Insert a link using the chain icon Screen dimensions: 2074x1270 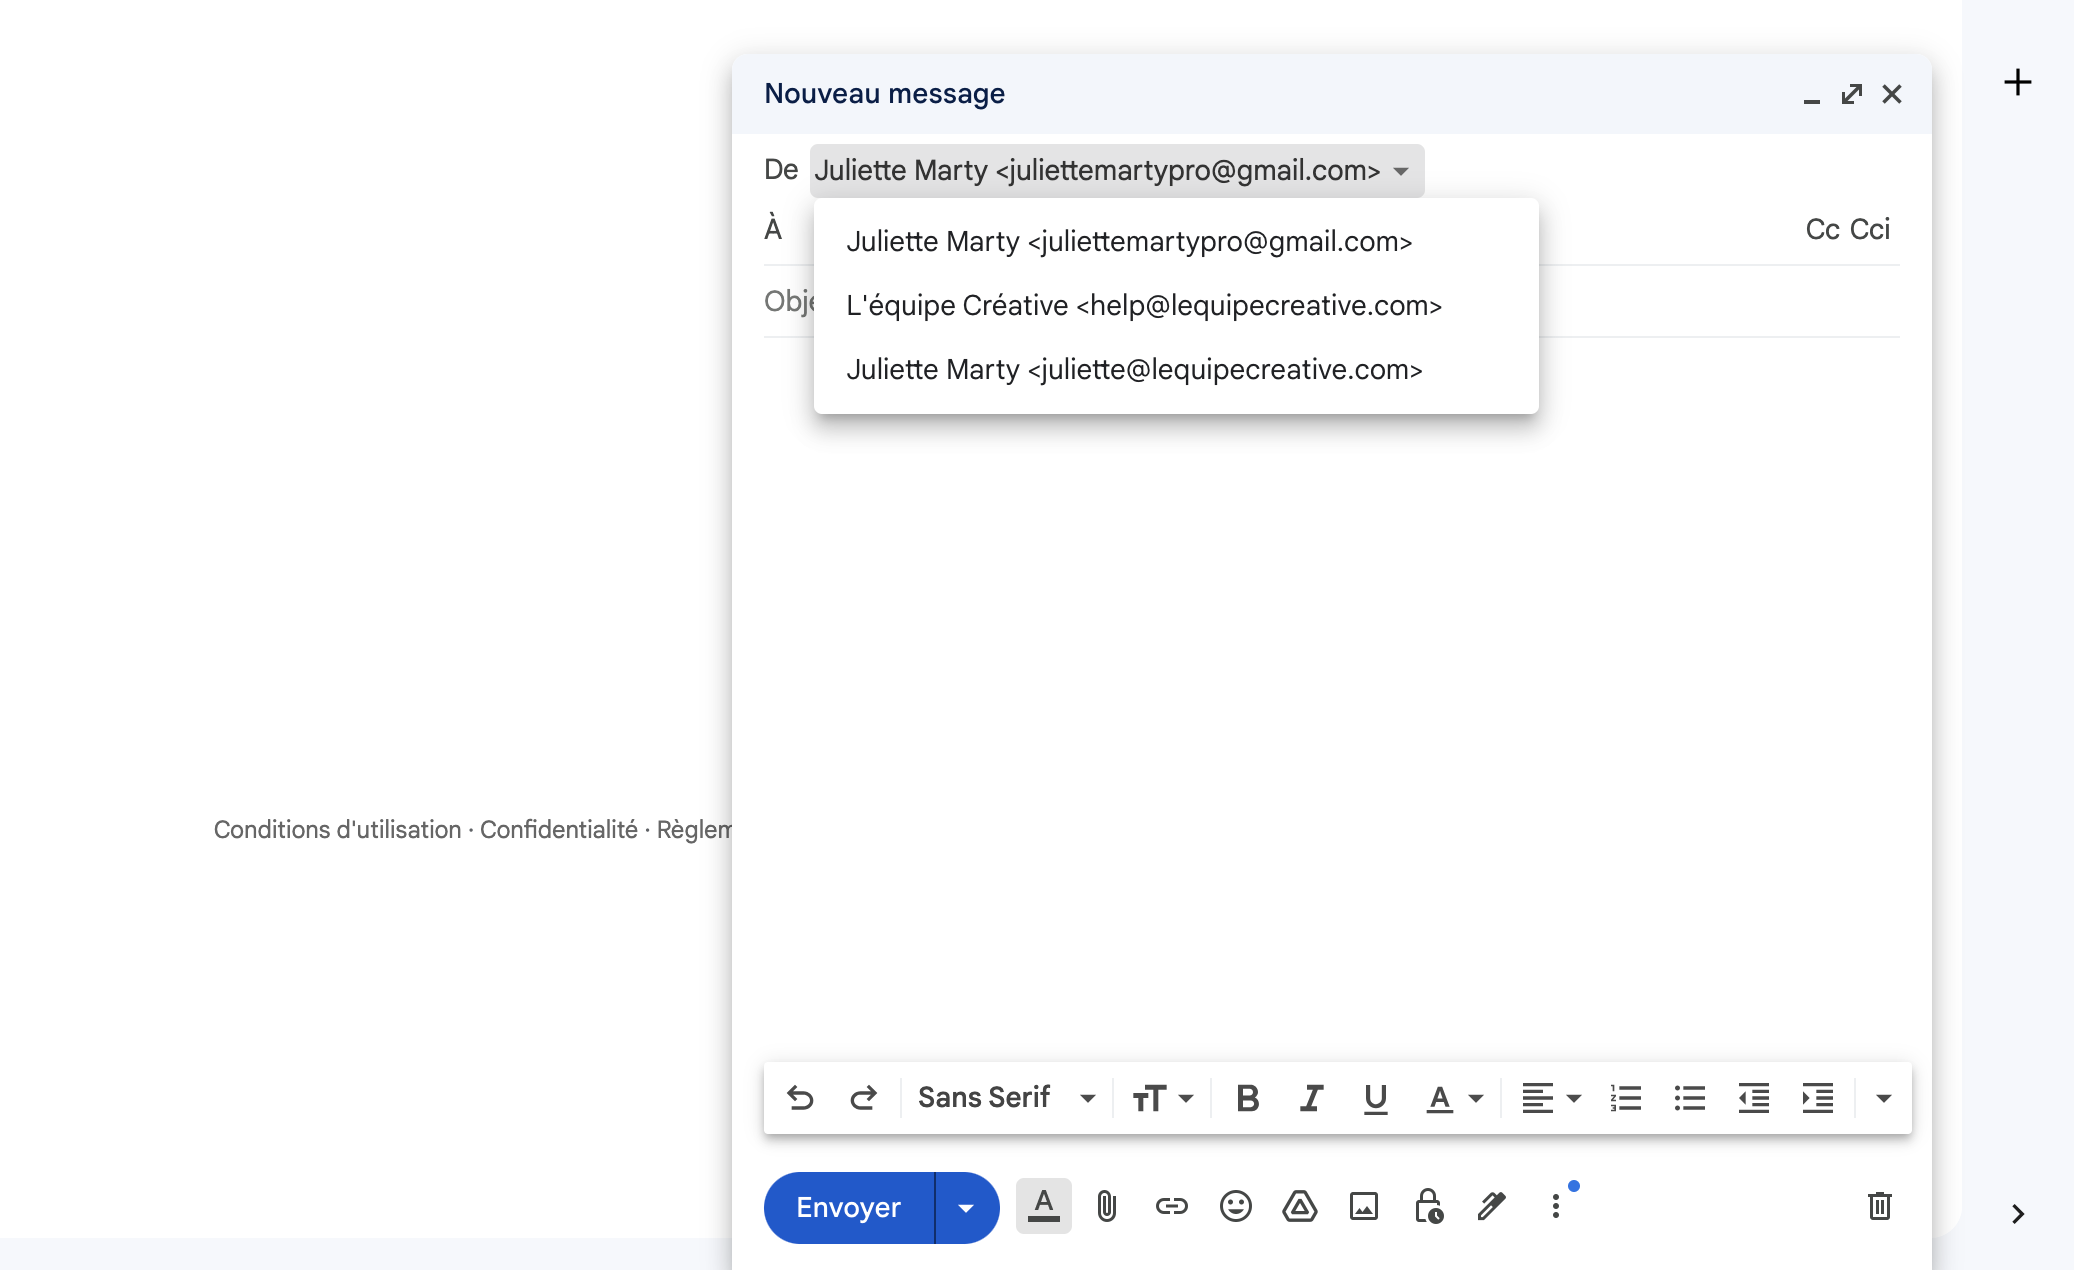click(x=1171, y=1206)
